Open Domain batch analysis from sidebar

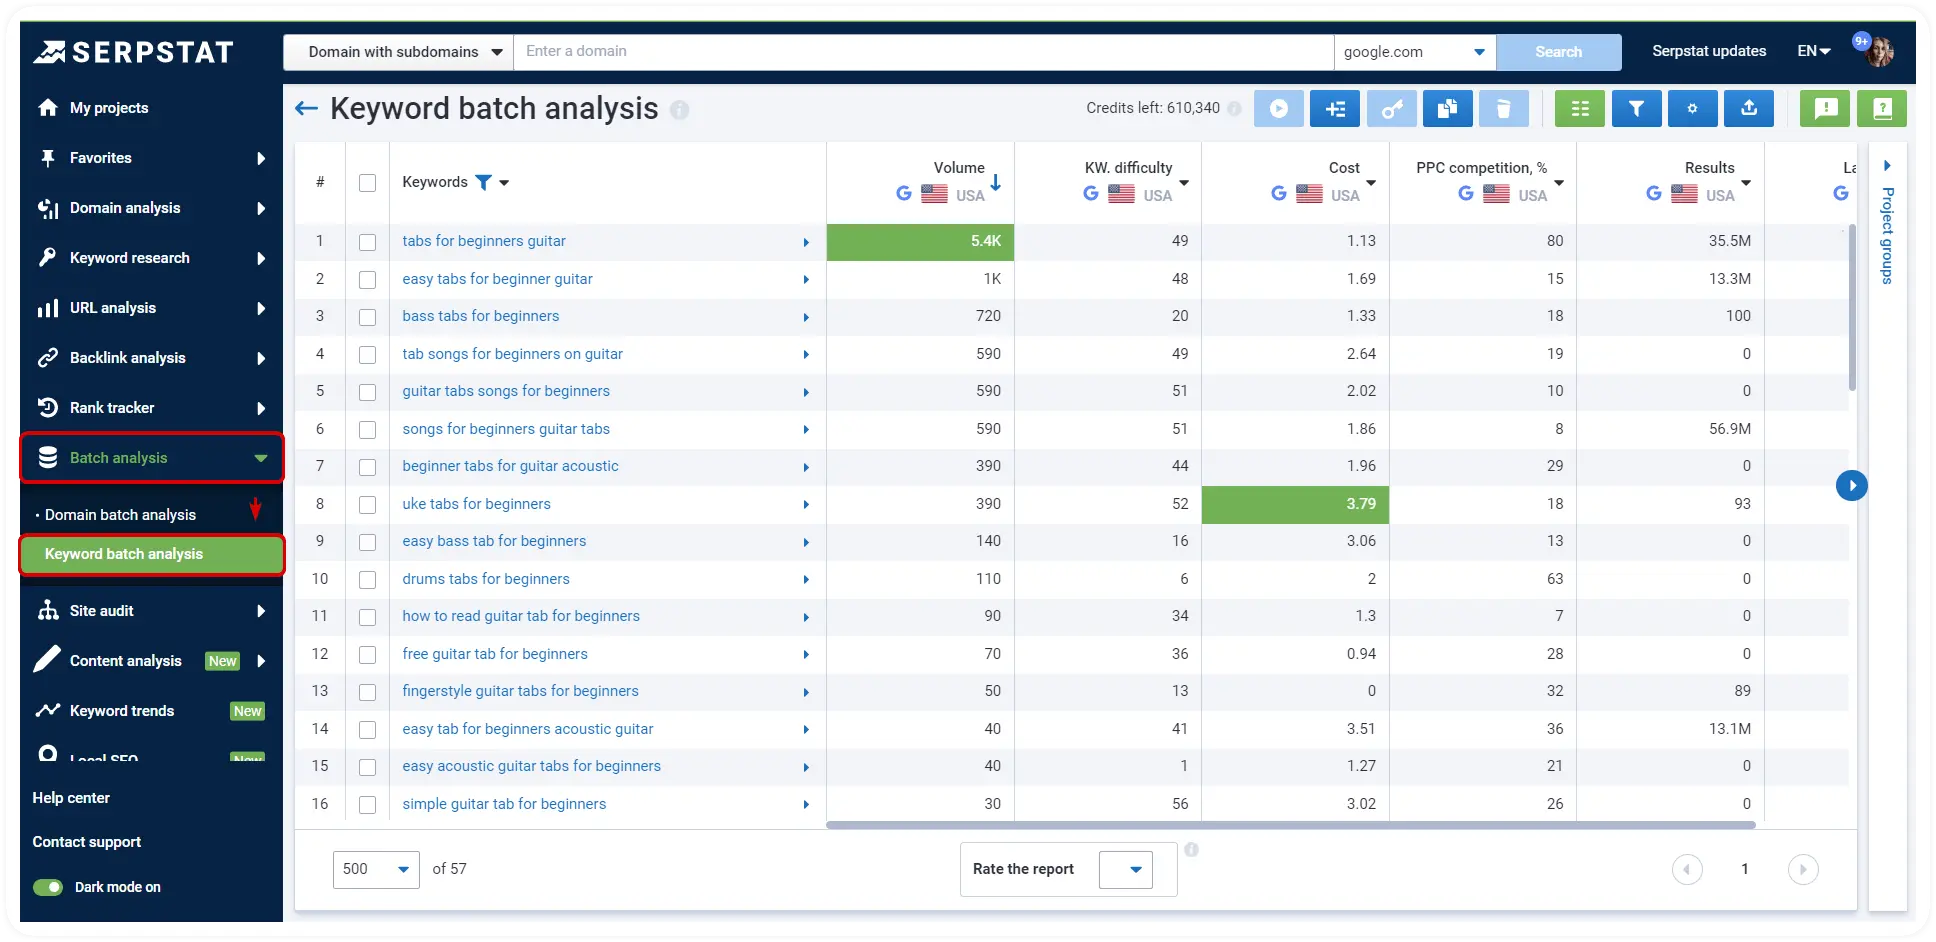(x=122, y=514)
